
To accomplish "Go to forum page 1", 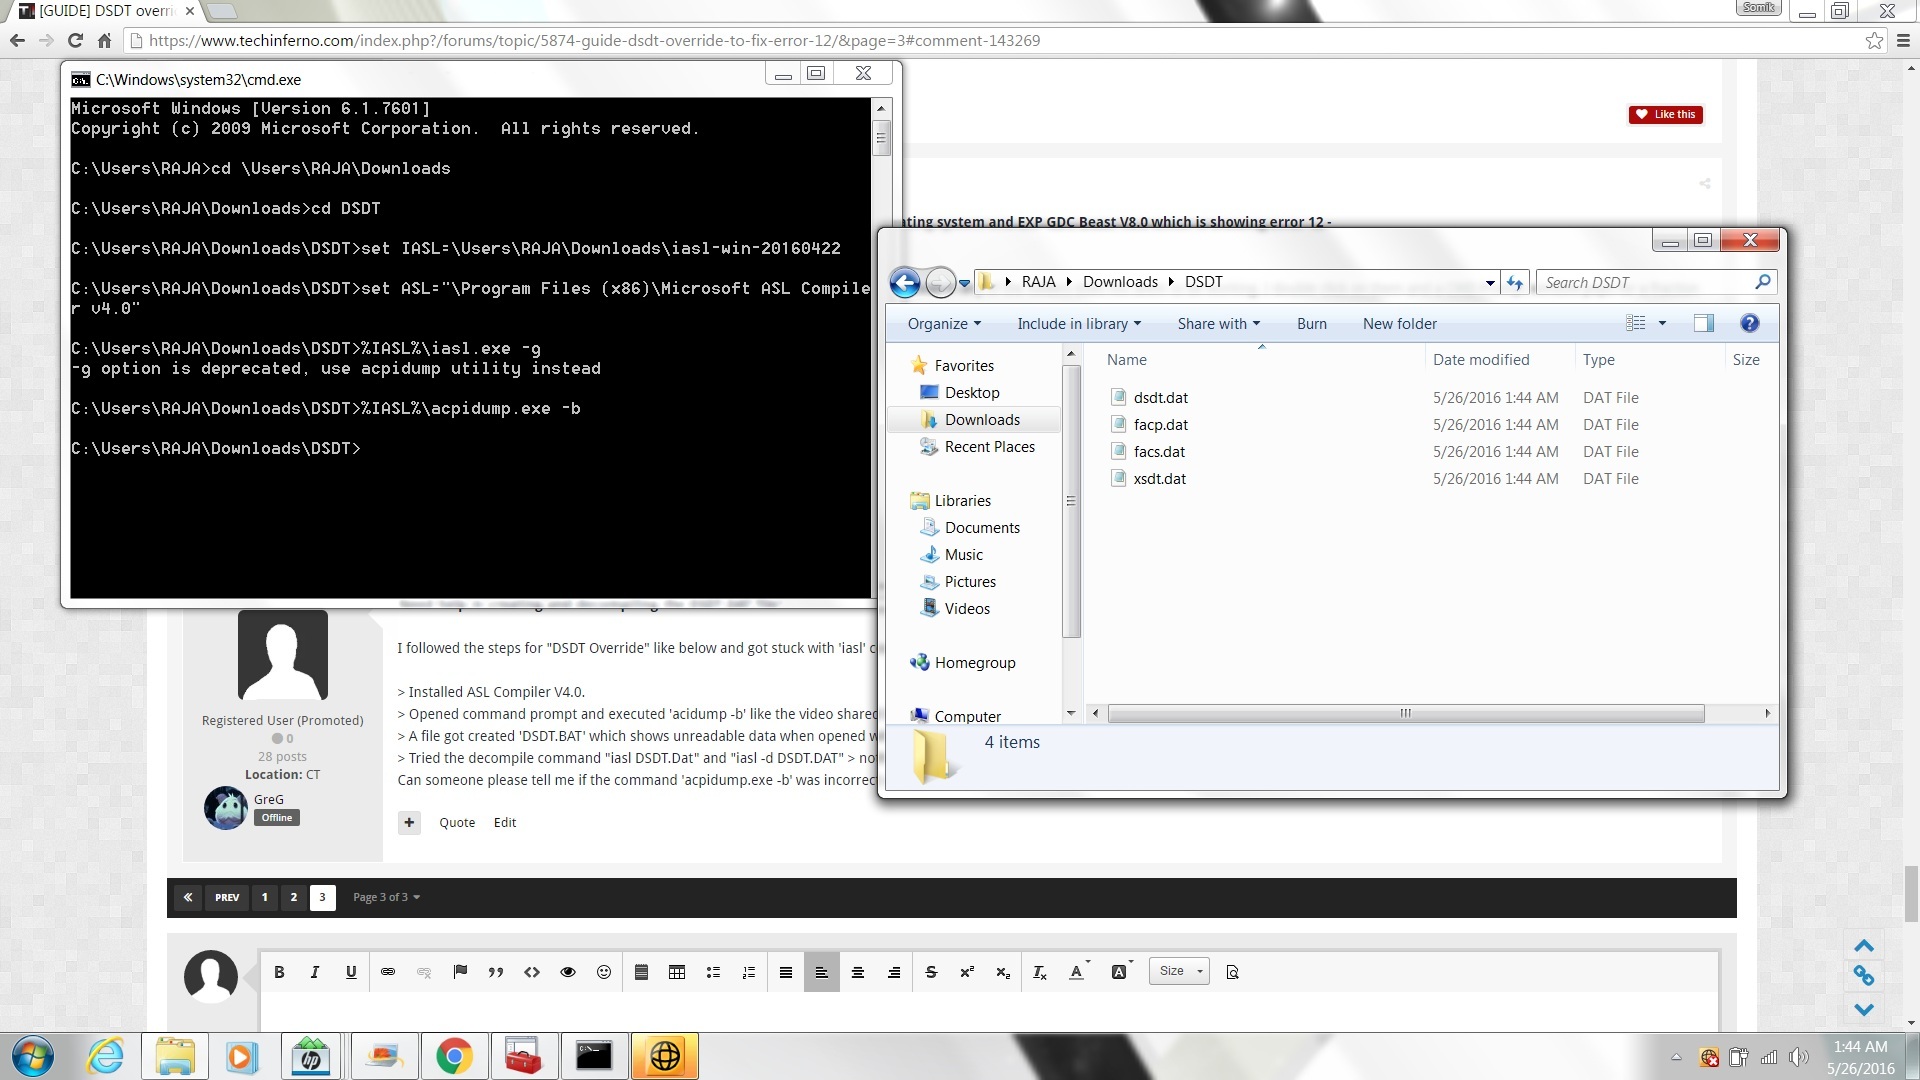I will point(264,898).
